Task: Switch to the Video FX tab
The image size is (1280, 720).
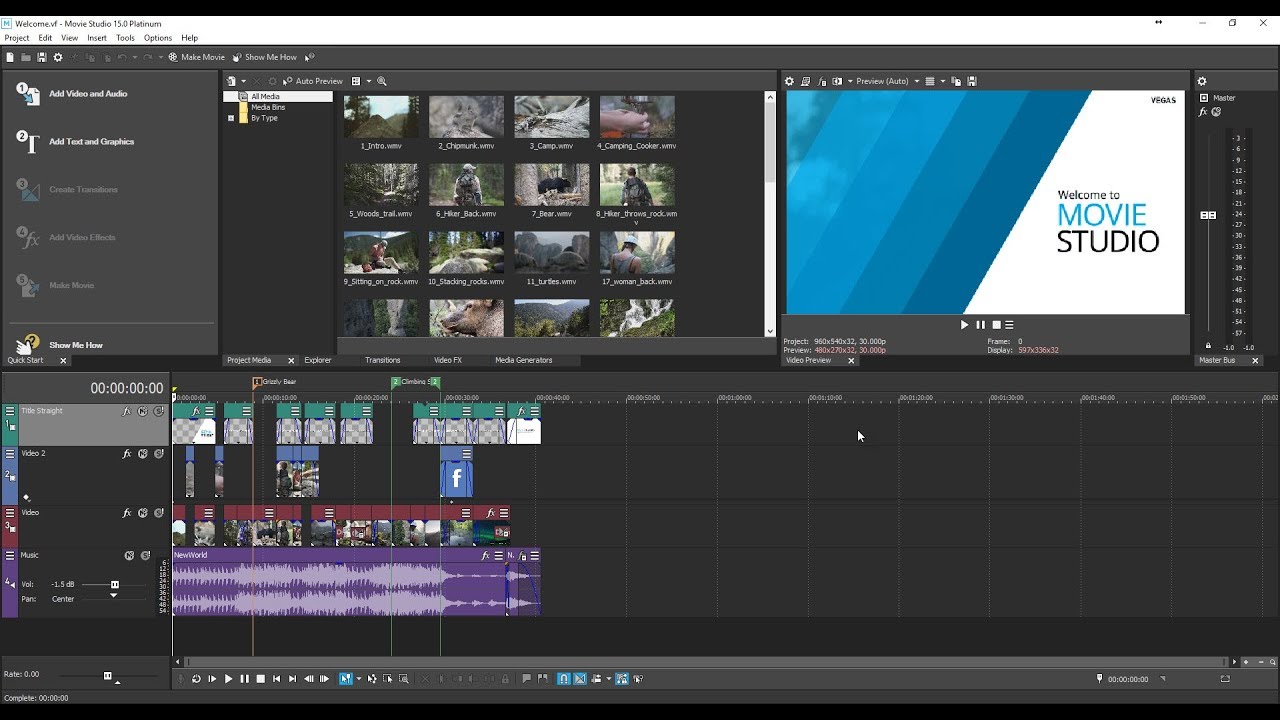Action: click(448, 360)
